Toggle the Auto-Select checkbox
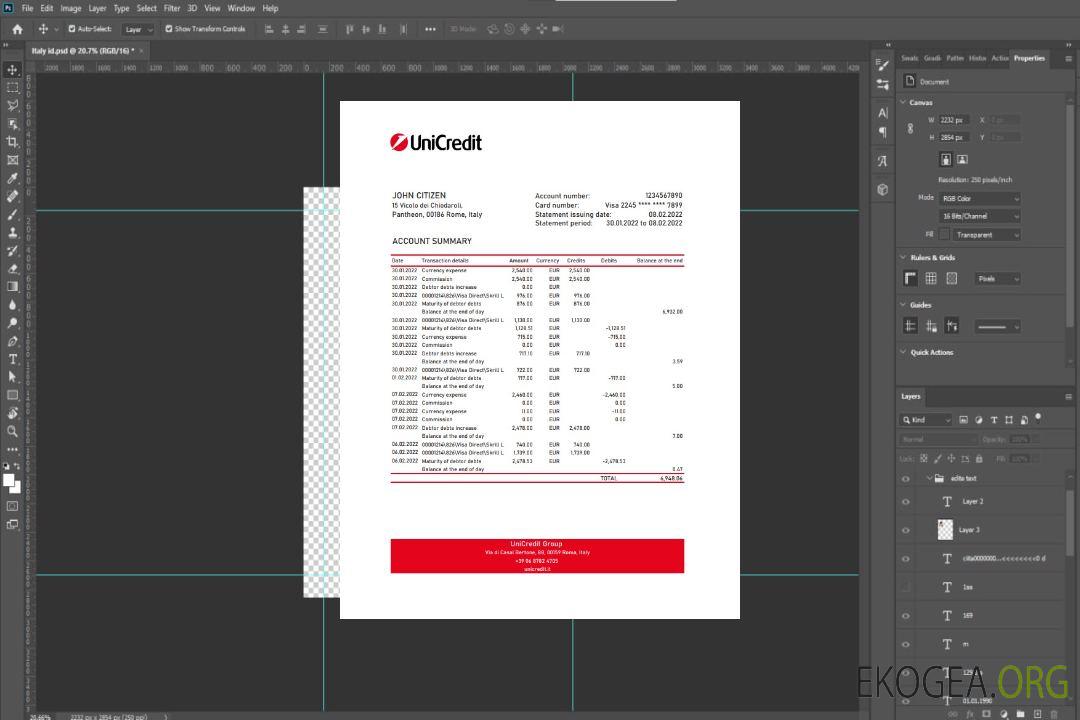Viewport: 1080px width, 720px height. coord(72,29)
